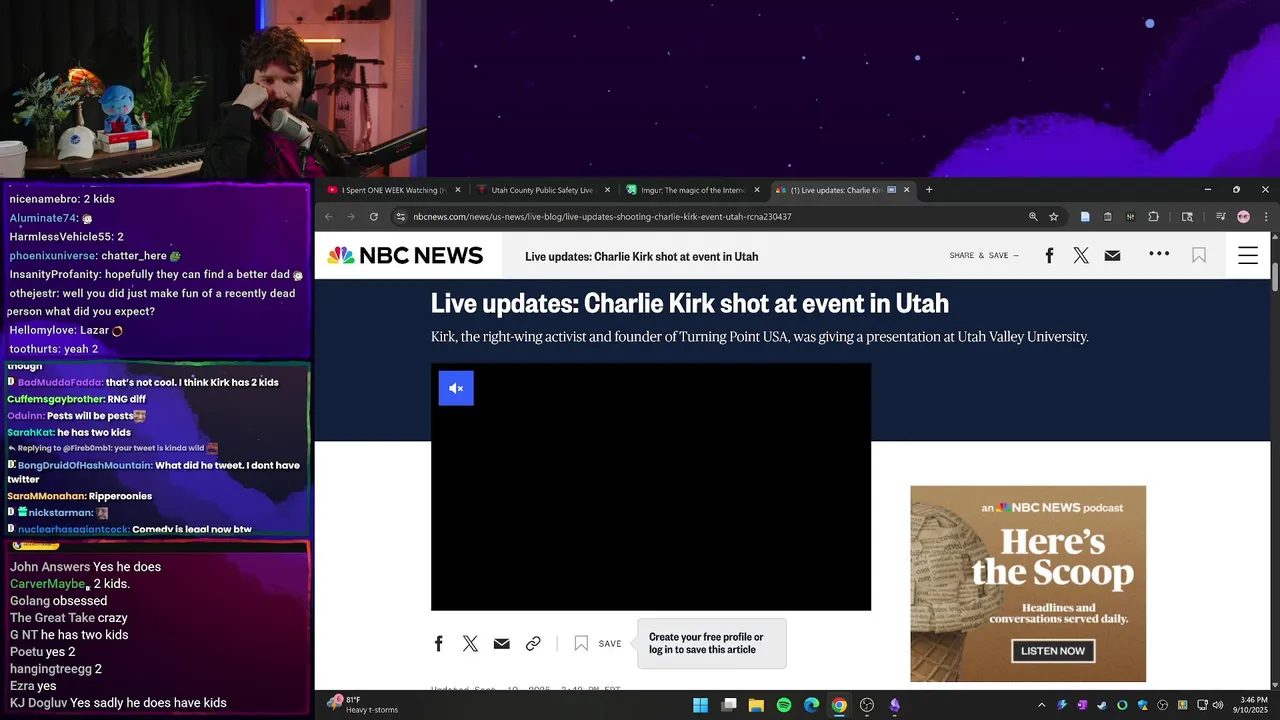Screen dimensions: 1280x720
Task: Open the three-dot more options in NBC header
Action: (x=1159, y=254)
